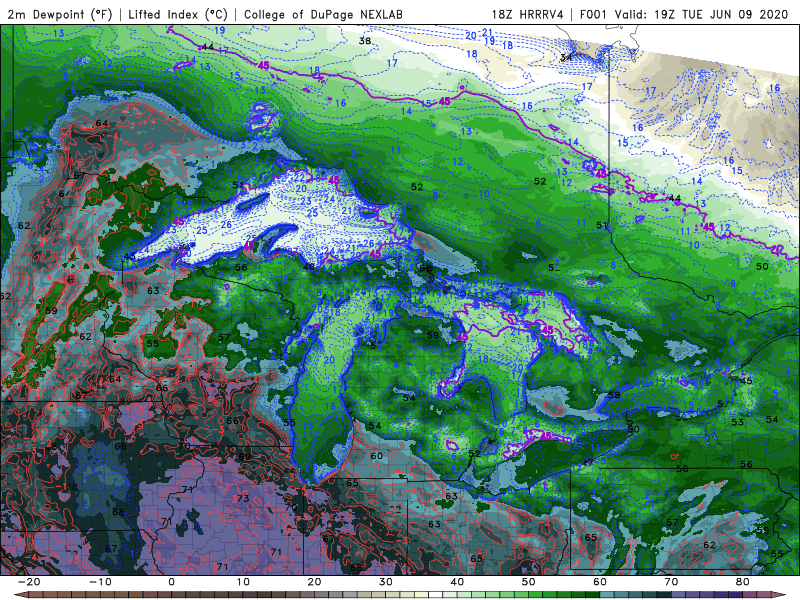Viewport: 800px width, 600px height.
Task: Click the '50' label on the color scale
Action: pyautogui.click(x=529, y=582)
